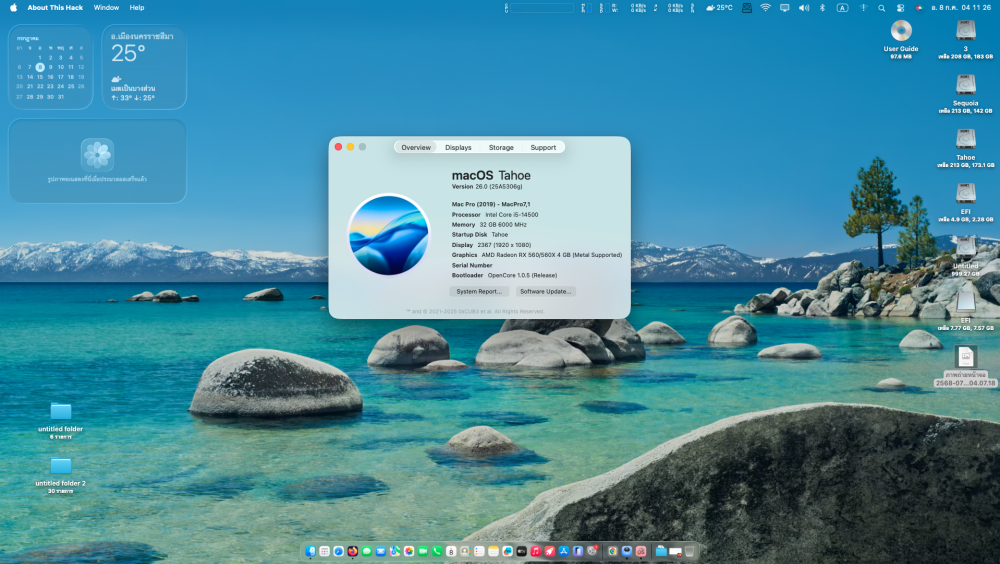
Task: Launch Apple TV from the dock
Action: tap(522, 551)
